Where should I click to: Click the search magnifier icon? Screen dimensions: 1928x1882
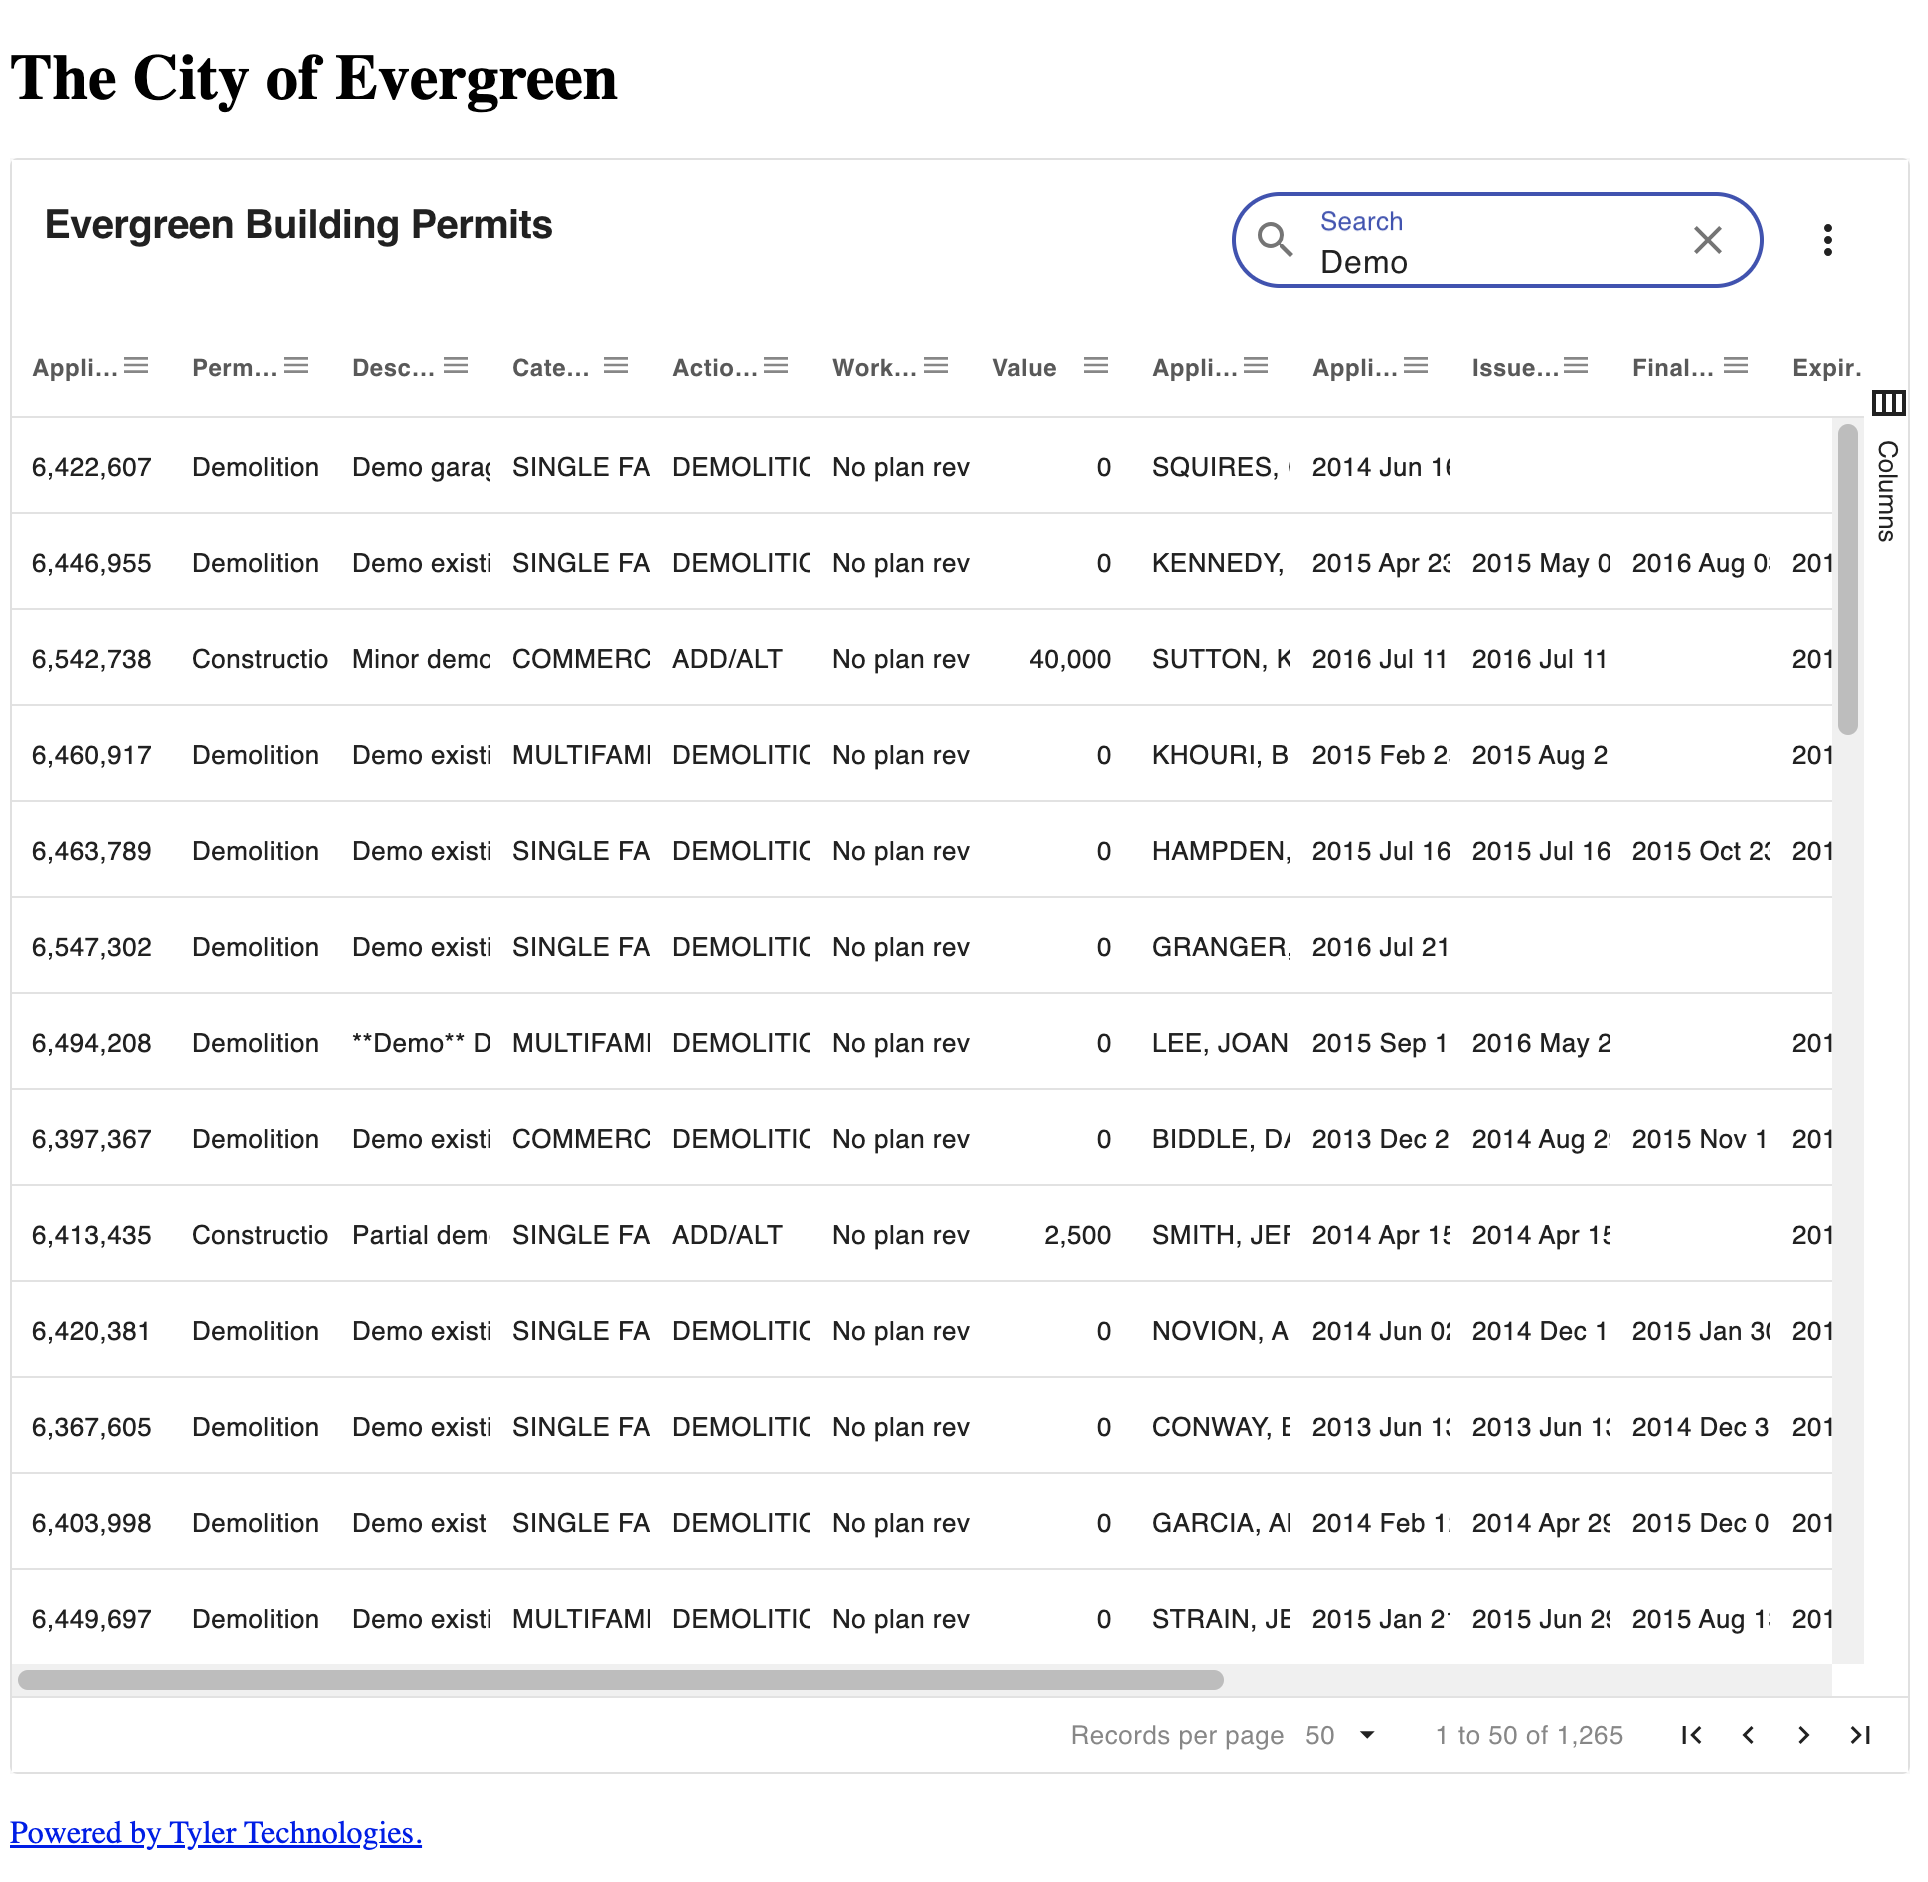tap(1275, 240)
